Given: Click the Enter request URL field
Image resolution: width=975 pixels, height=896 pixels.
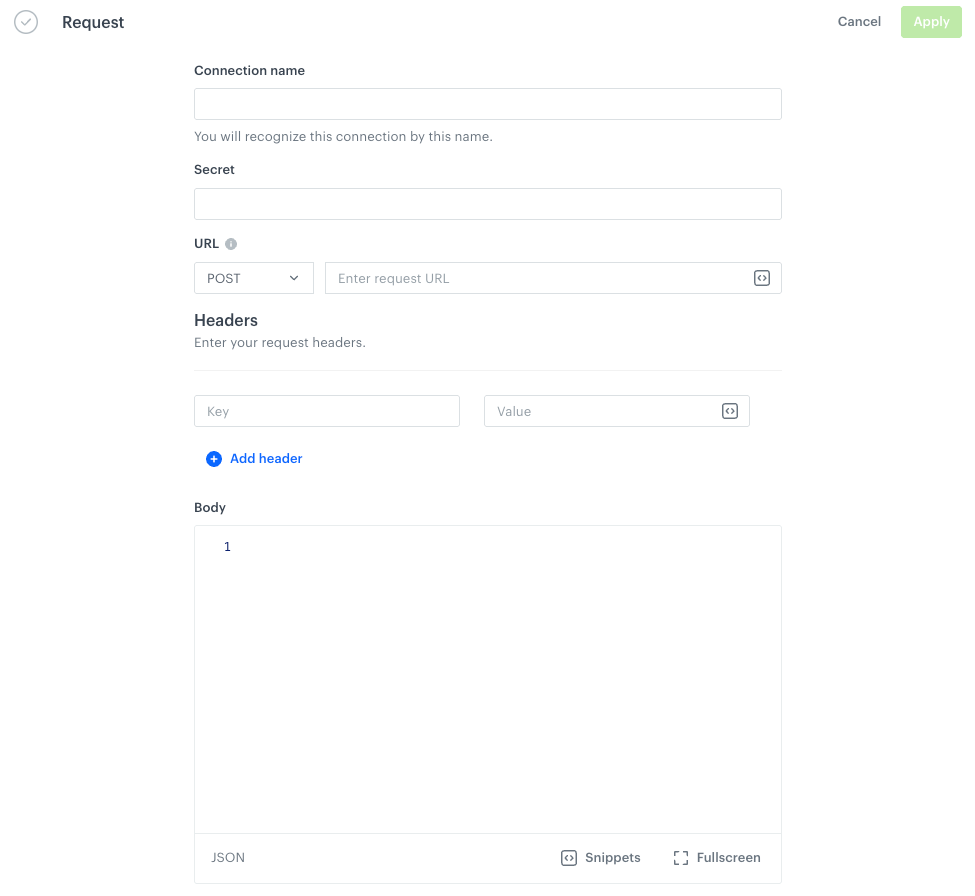Looking at the screenshot, I should pos(540,278).
